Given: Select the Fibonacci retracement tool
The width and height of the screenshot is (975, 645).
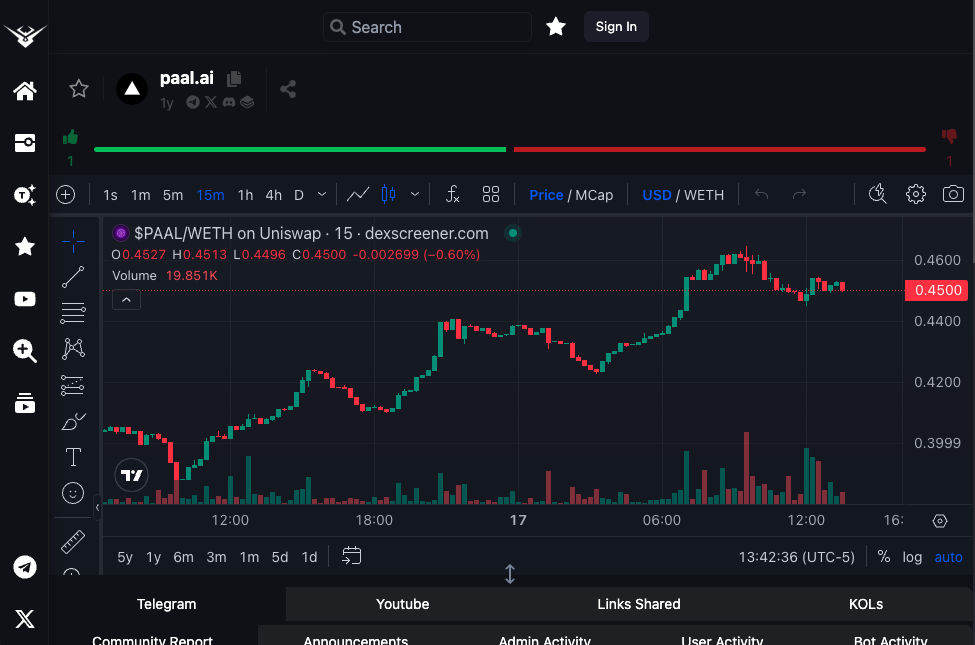Looking at the screenshot, I should click(73, 312).
